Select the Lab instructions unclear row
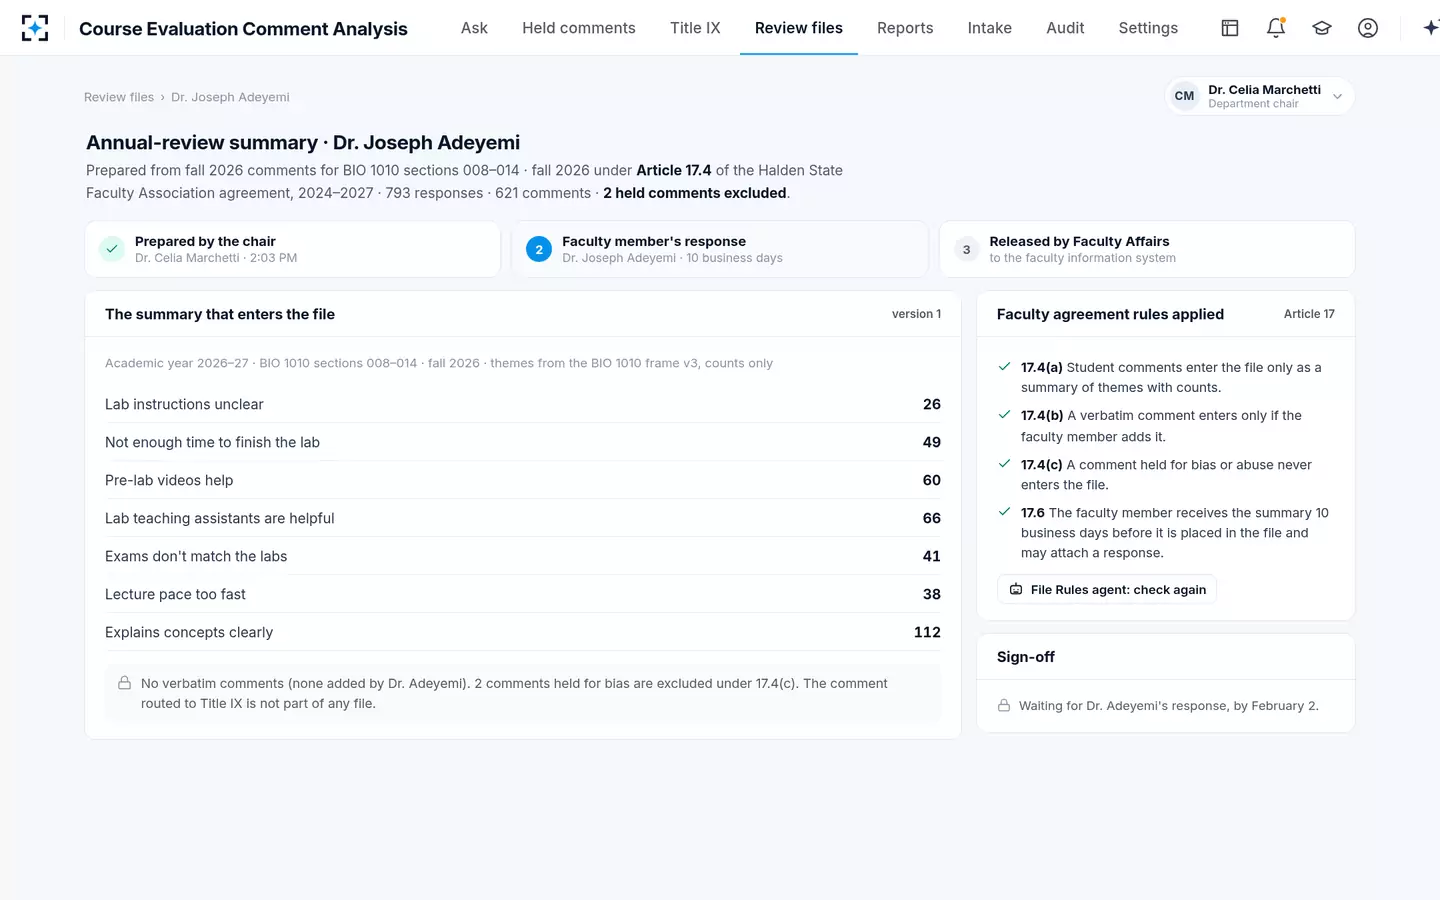This screenshot has height=900, width=1440. pyautogui.click(x=523, y=404)
